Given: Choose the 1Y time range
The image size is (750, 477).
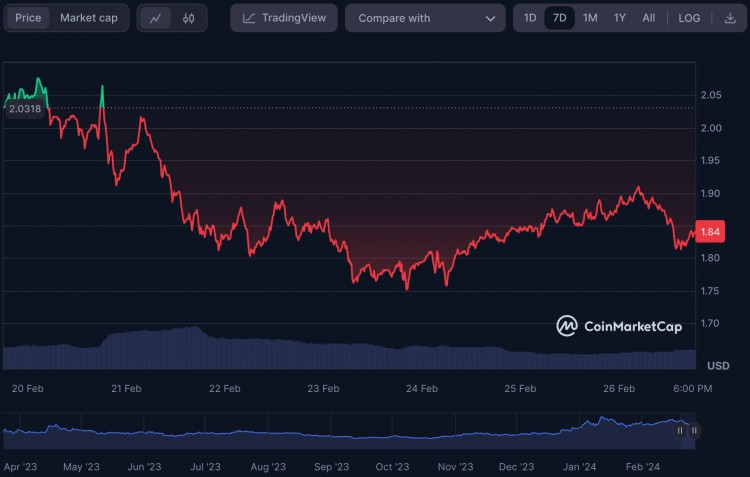Looking at the screenshot, I should click(x=620, y=18).
